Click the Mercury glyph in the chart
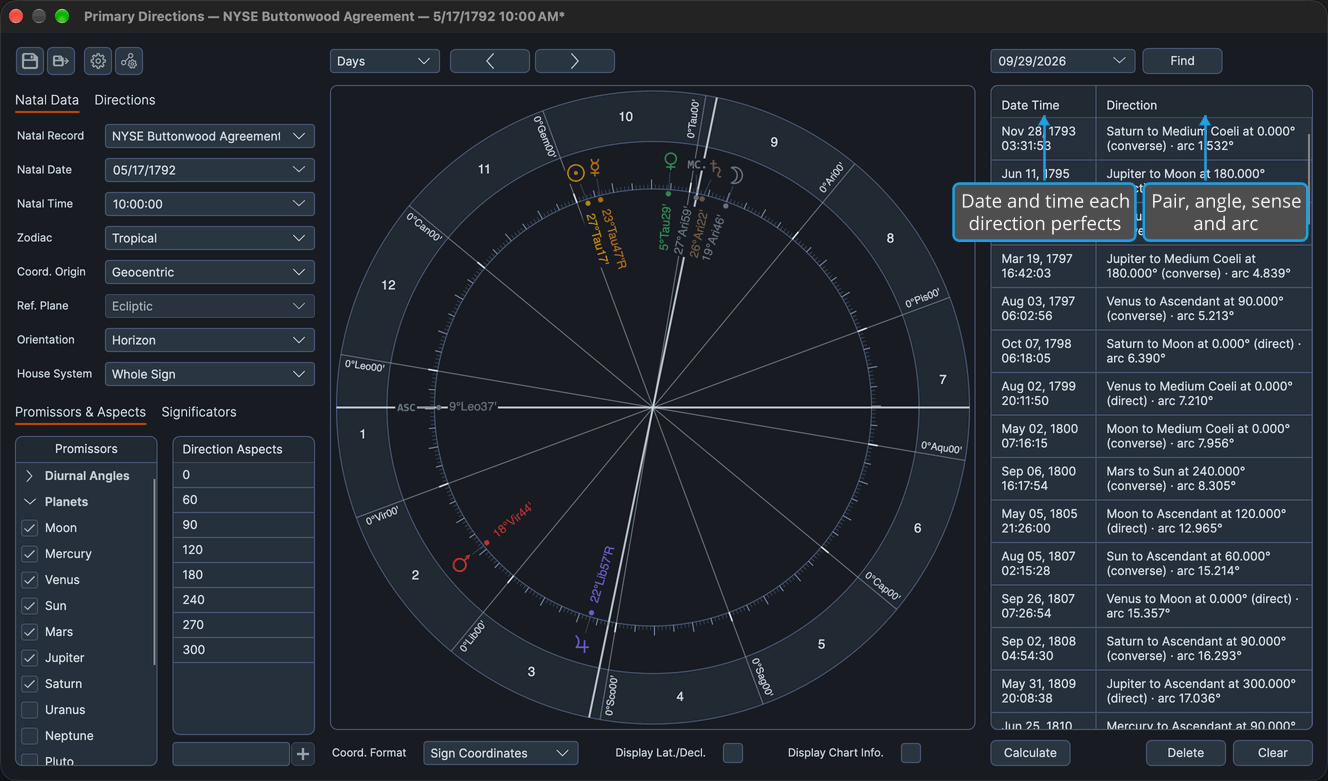This screenshot has width=1328, height=781. (594, 168)
